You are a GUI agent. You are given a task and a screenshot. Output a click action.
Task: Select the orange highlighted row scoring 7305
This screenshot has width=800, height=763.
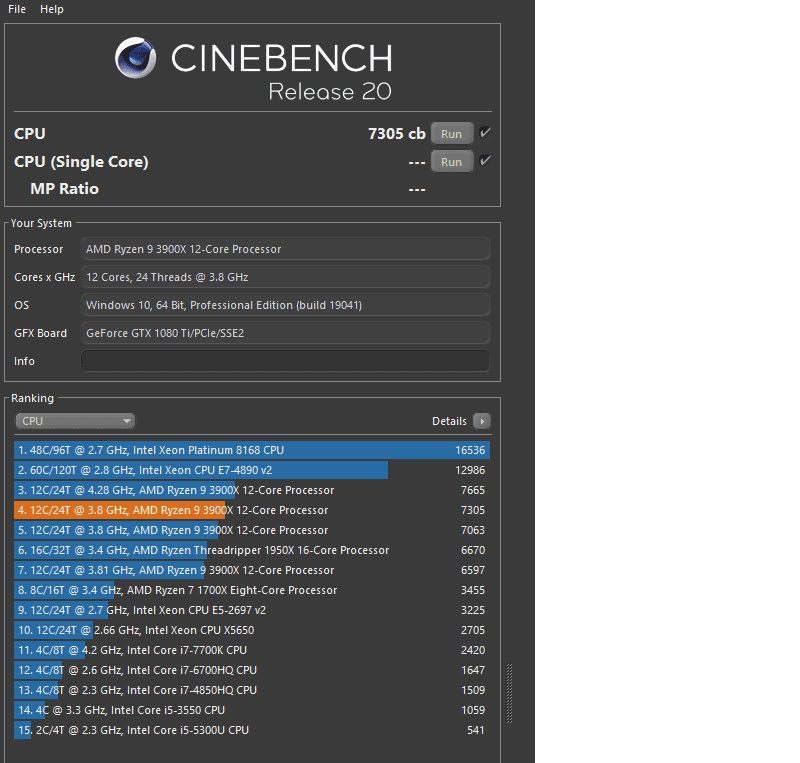click(x=252, y=510)
